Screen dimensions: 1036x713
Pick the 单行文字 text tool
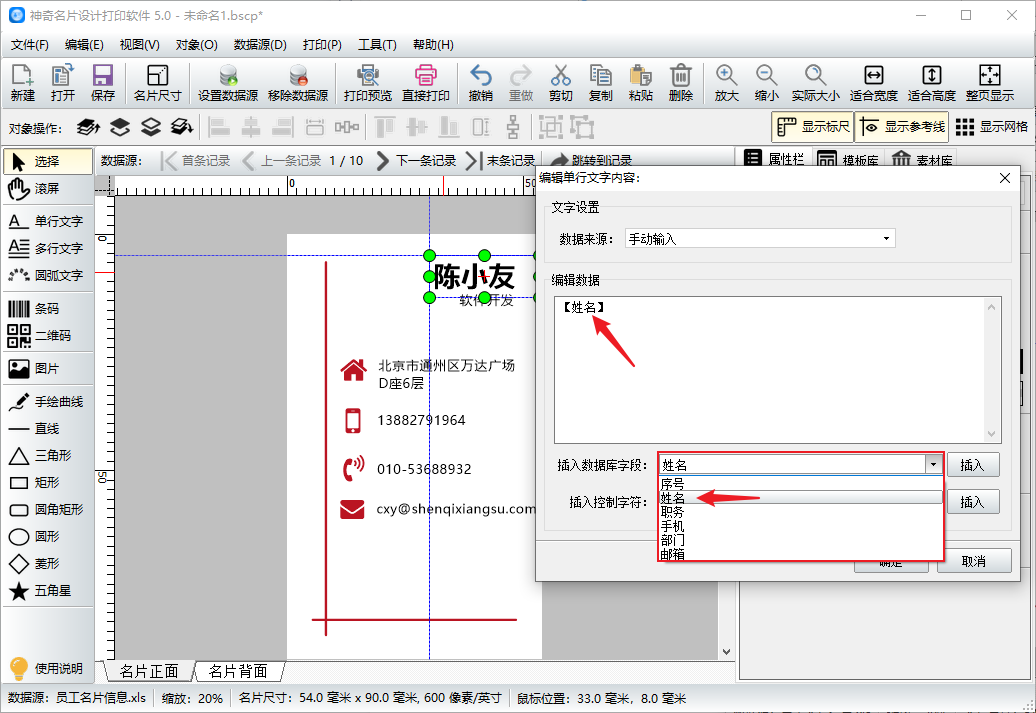click(48, 221)
